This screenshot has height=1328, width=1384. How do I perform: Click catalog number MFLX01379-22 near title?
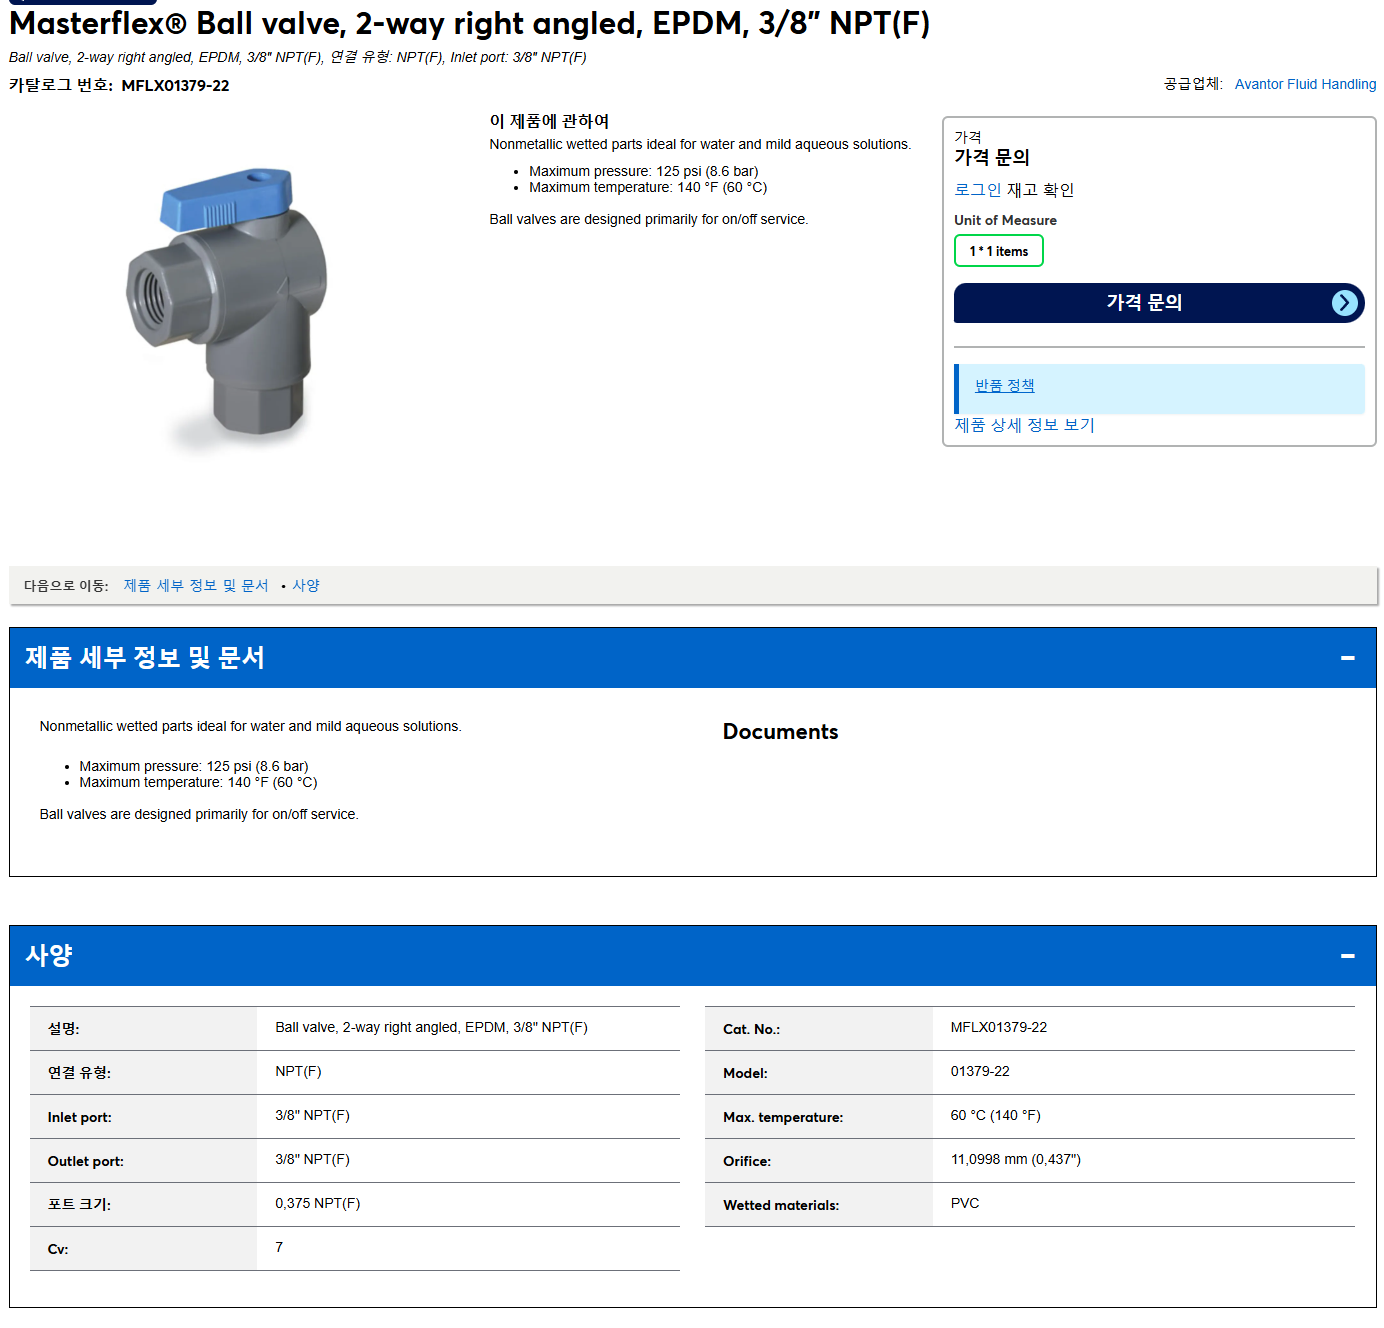175,86
